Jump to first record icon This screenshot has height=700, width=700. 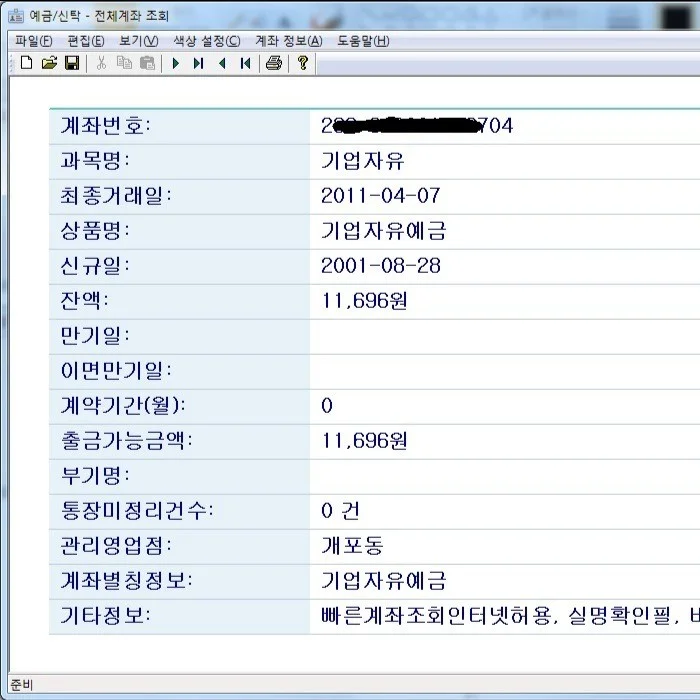coord(245,63)
